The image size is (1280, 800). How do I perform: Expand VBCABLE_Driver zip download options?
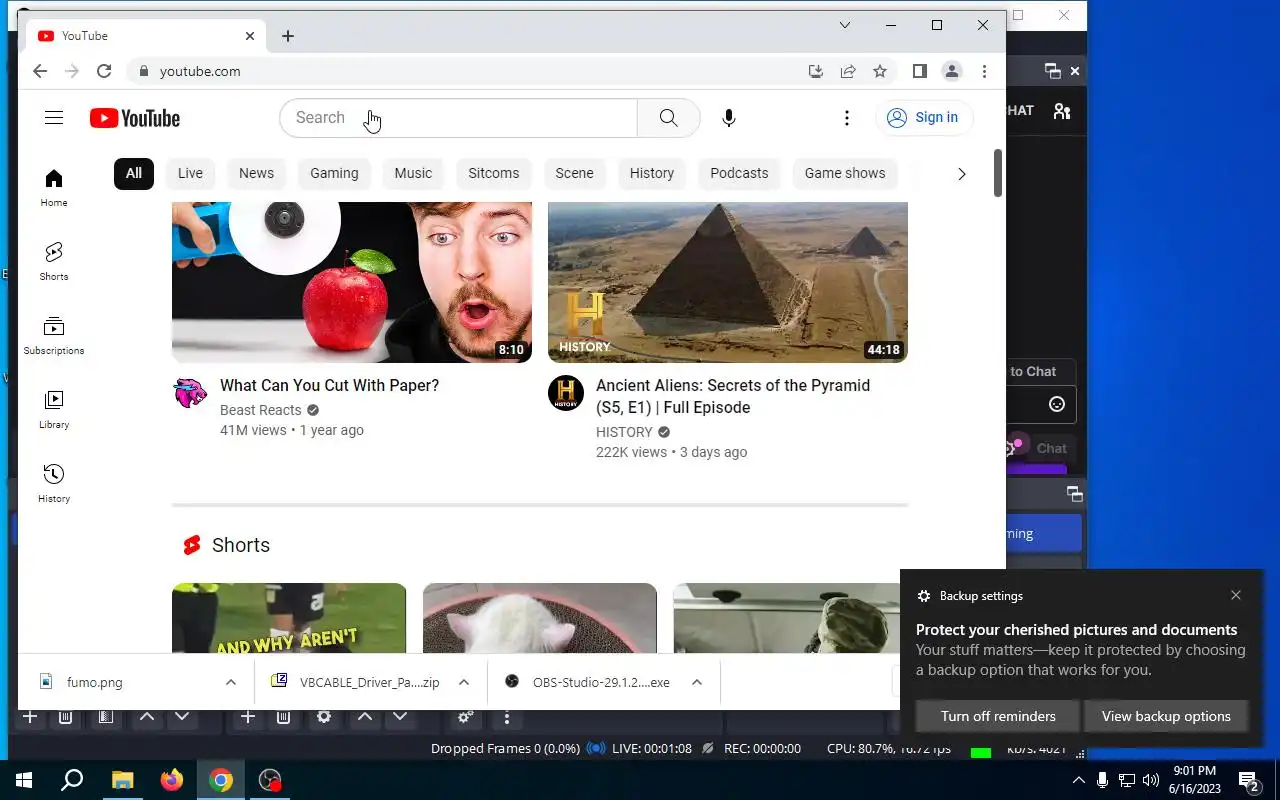tap(464, 682)
